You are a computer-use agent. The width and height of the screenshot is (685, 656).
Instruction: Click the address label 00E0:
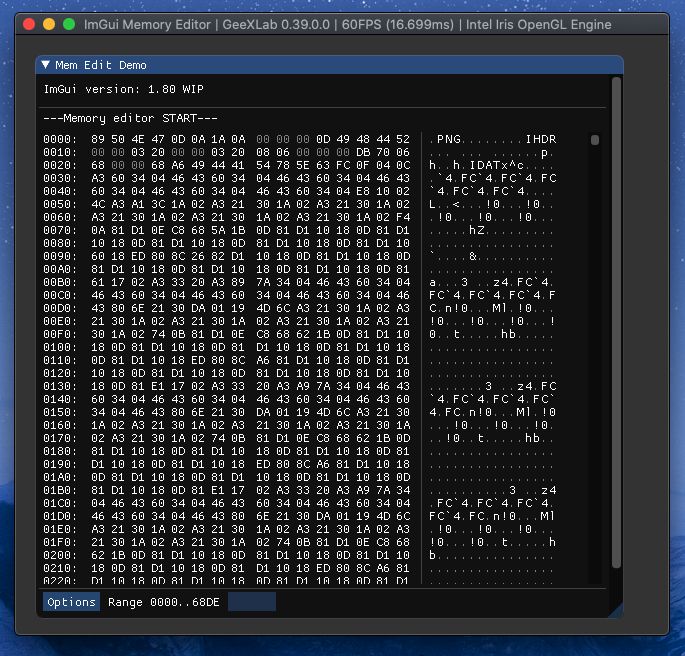tap(60, 321)
